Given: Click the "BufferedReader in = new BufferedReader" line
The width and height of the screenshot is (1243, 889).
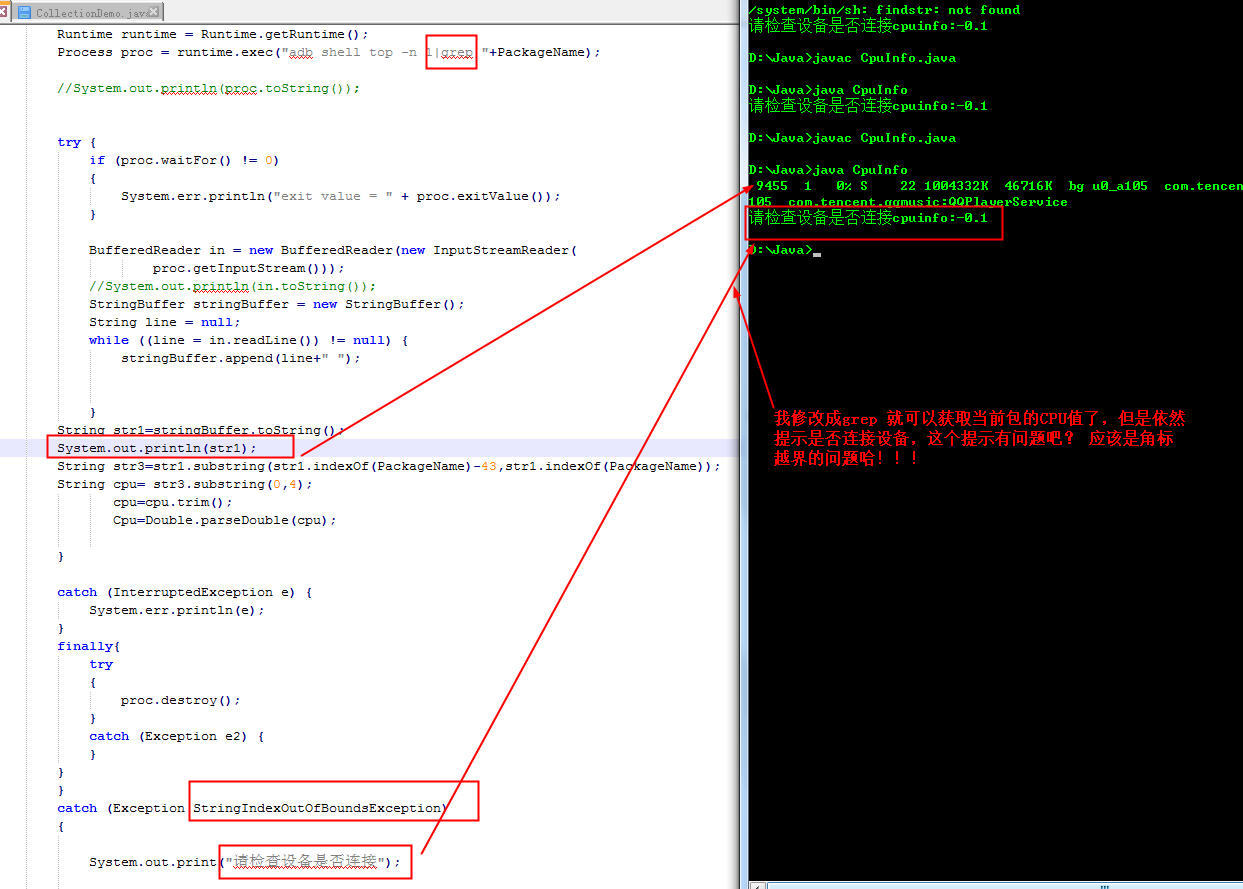Looking at the screenshot, I should [333, 250].
